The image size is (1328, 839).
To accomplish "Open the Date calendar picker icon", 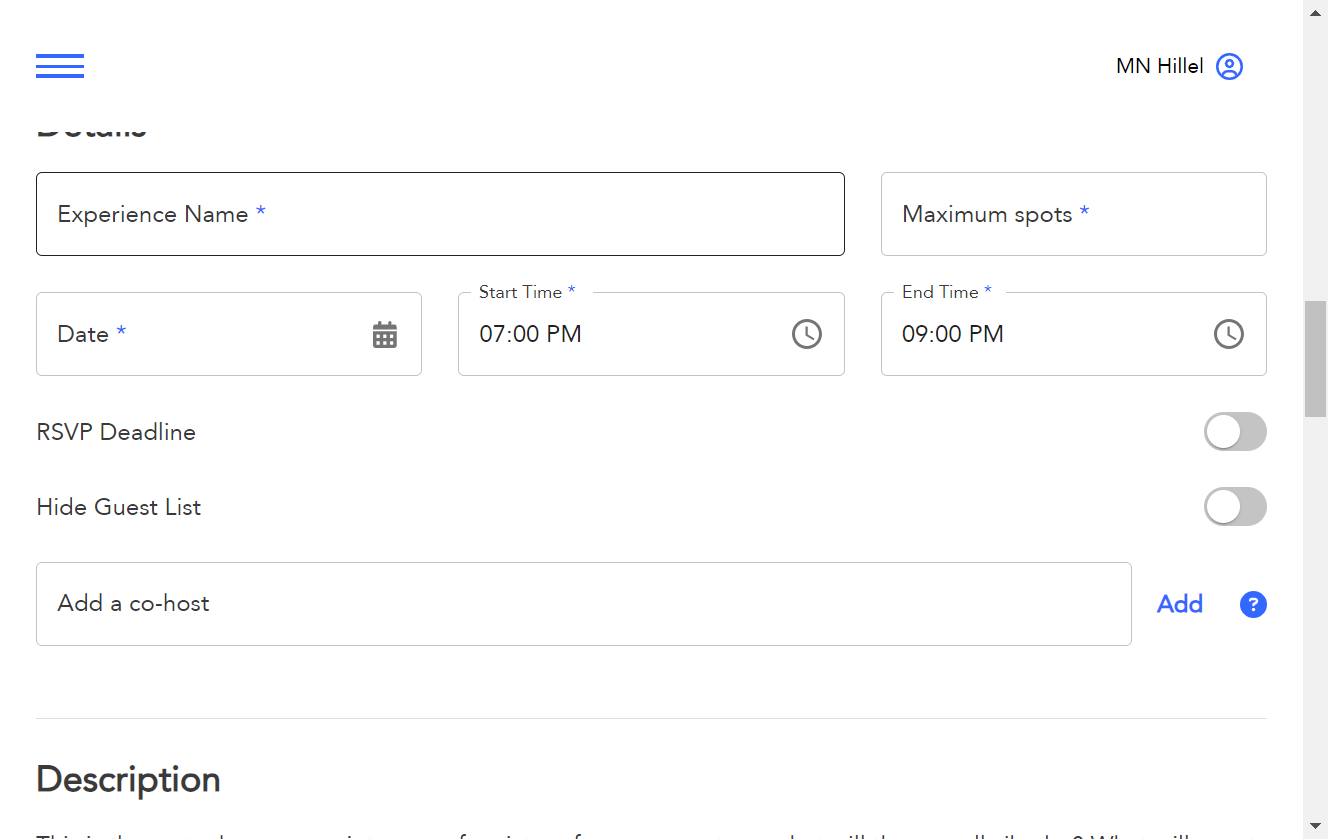I will pos(385,335).
